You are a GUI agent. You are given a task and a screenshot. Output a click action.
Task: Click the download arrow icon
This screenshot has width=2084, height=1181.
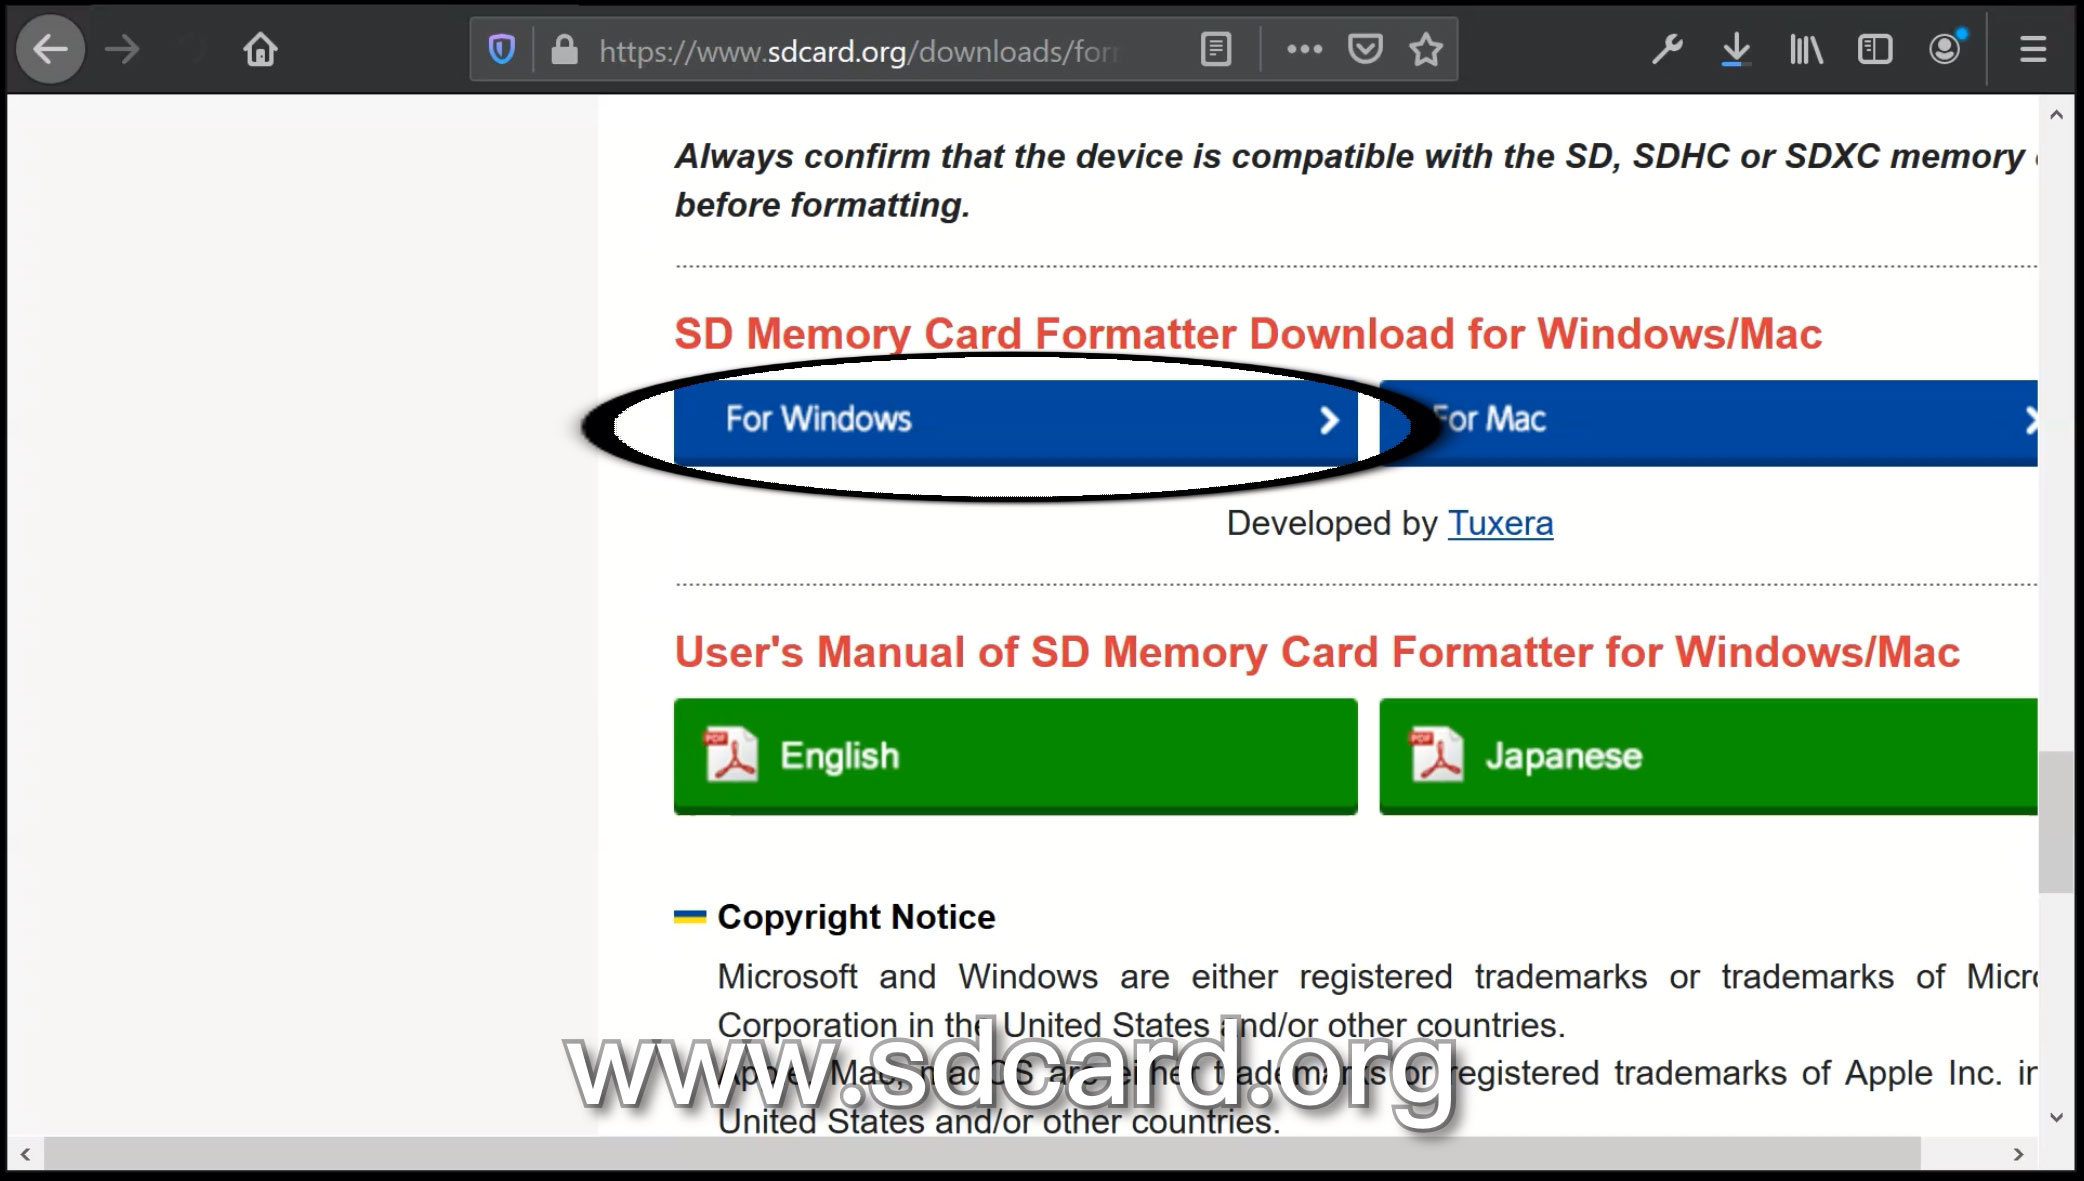[x=1736, y=50]
